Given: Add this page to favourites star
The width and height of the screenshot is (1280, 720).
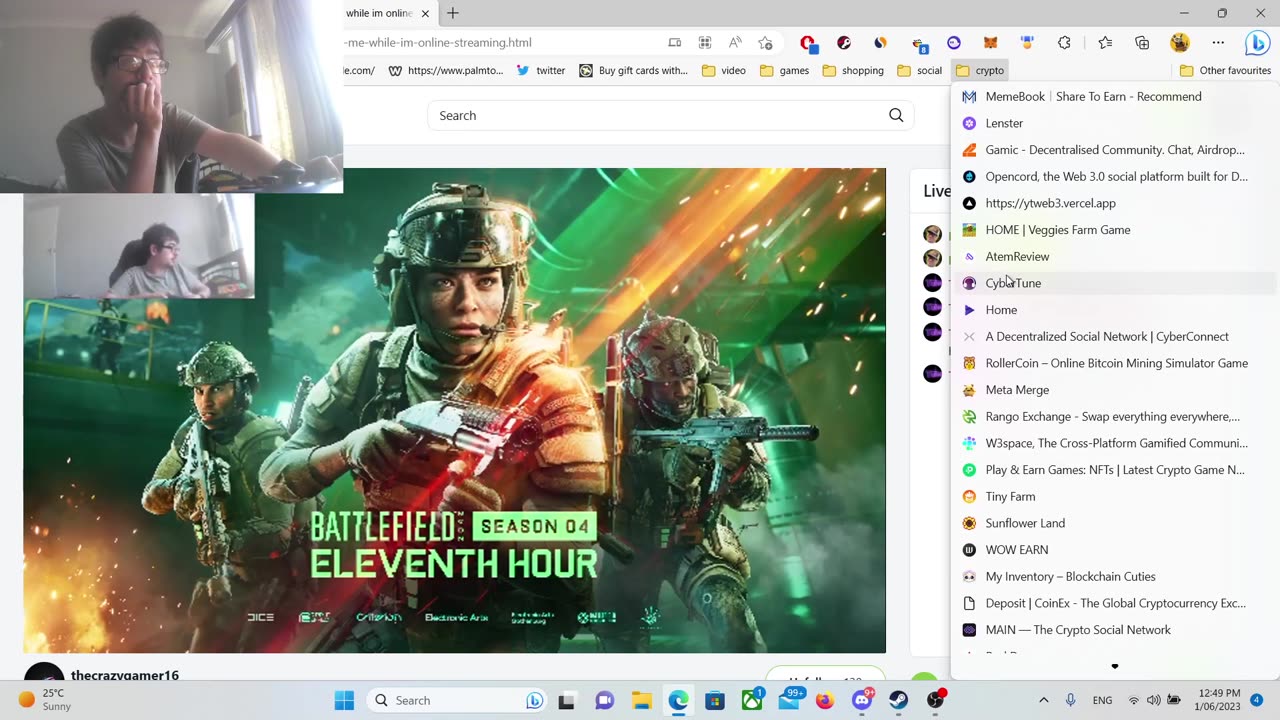Looking at the screenshot, I should point(765,43).
